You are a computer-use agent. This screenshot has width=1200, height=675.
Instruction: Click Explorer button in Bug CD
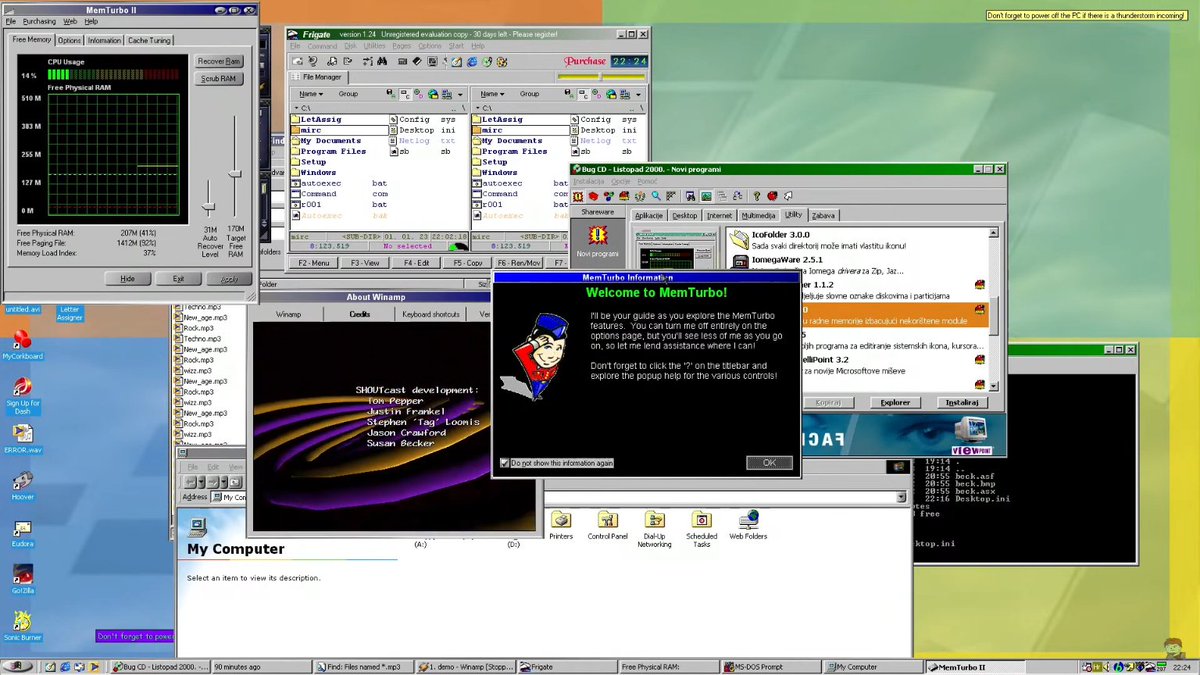pos(895,402)
